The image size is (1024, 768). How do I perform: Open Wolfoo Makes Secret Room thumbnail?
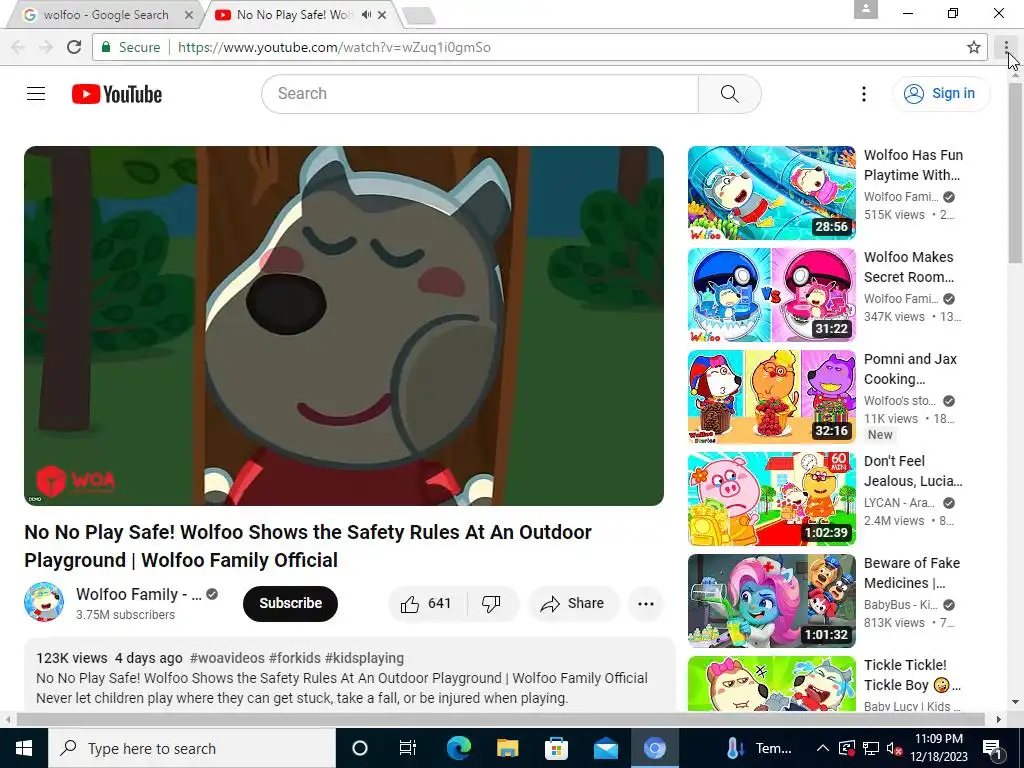pos(771,295)
